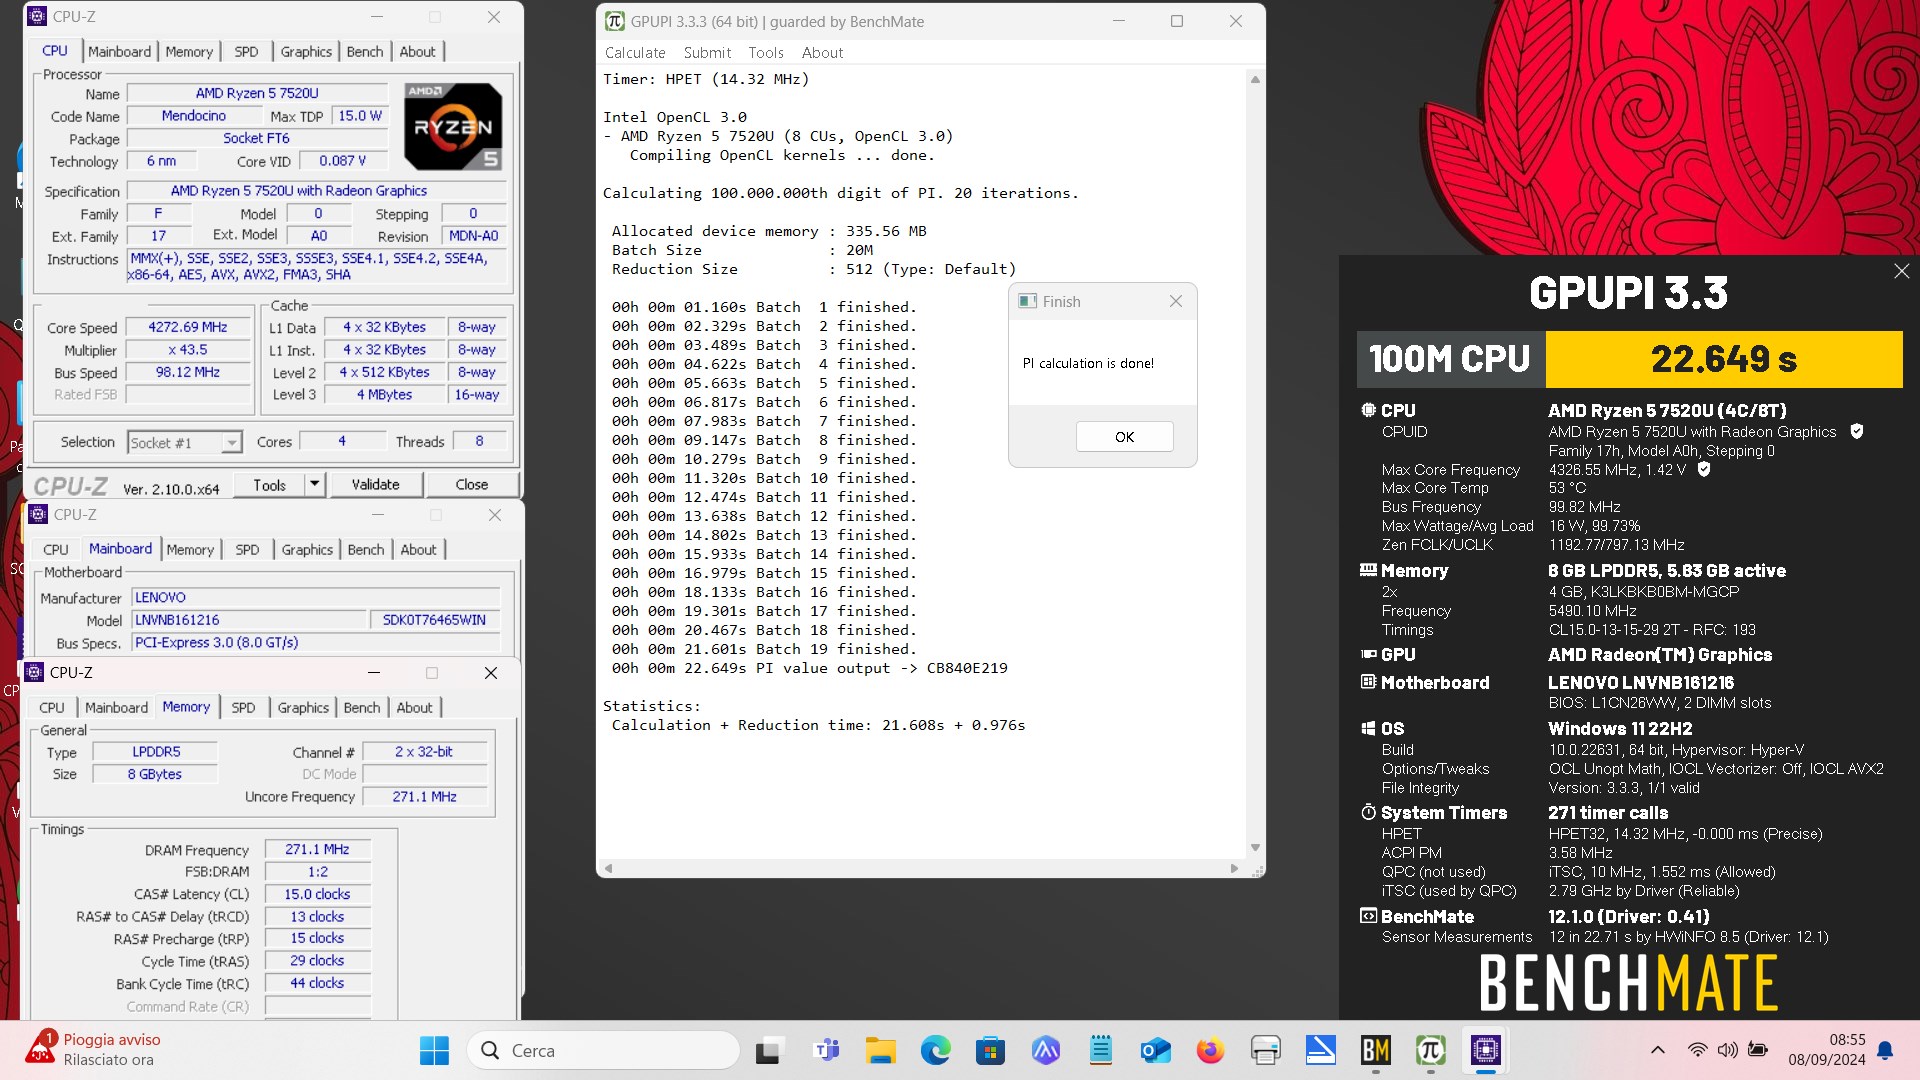Switch to GPUPI via pi taskbar icon
The height and width of the screenshot is (1080, 1920).
pyautogui.click(x=1431, y=1051)
